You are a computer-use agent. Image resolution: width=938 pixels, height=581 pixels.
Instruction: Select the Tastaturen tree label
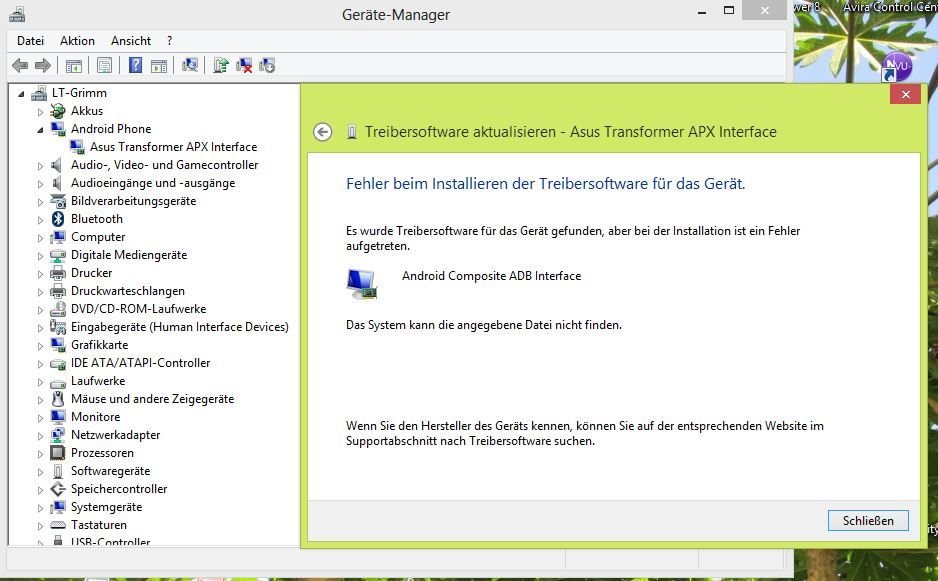99,525
